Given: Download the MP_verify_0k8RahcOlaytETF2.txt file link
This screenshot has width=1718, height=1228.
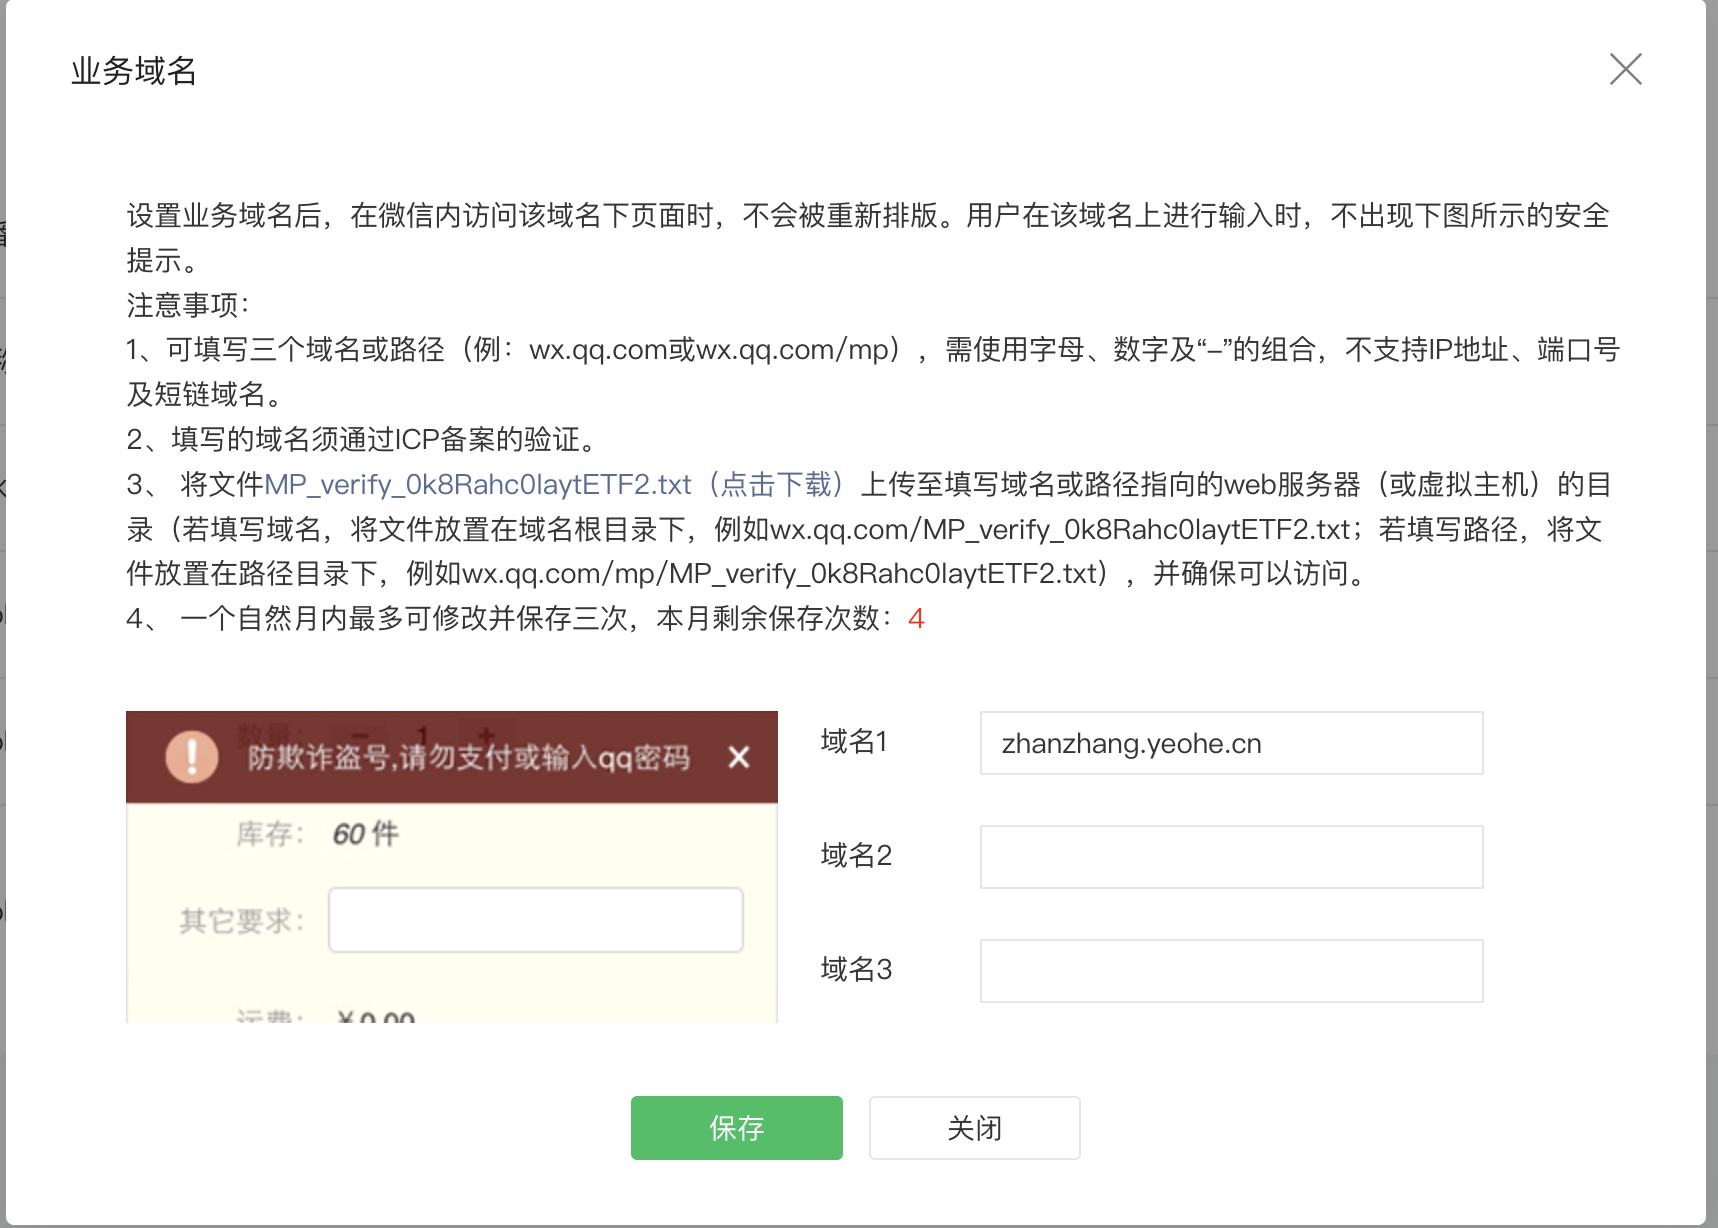Looking at the screenshot, I should click(556, 485).
